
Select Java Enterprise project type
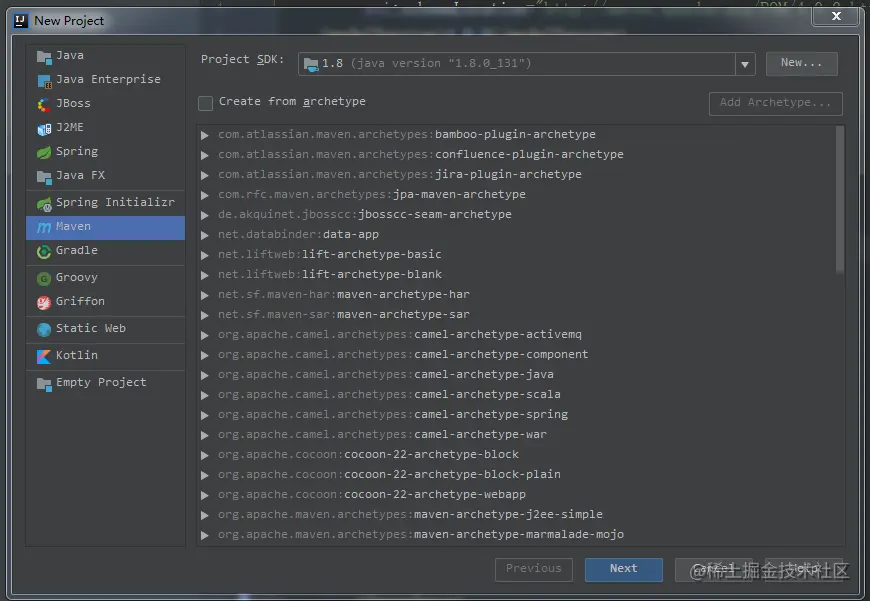105,80
